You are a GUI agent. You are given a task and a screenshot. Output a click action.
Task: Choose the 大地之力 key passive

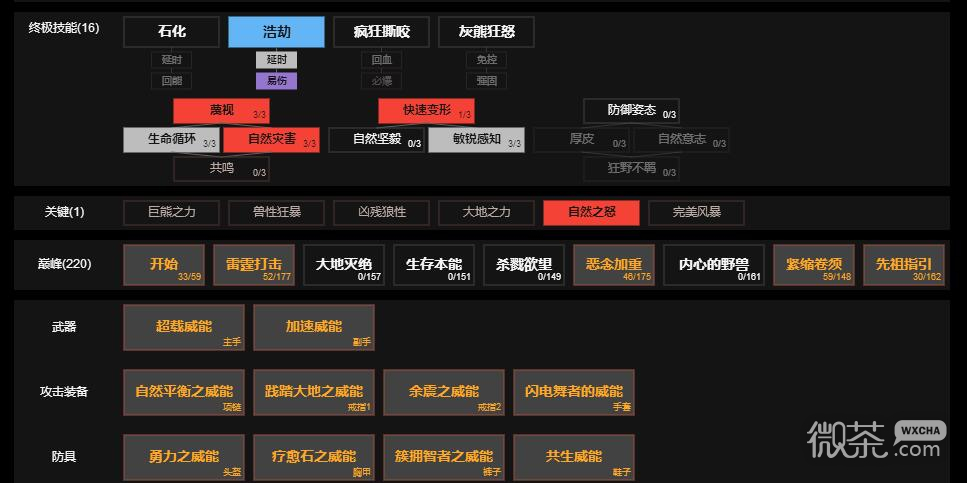tap(486, 212)
